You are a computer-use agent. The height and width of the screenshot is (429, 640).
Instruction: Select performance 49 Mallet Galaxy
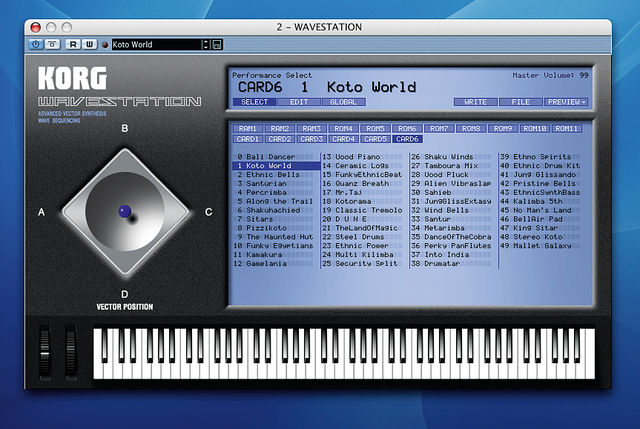543,246
